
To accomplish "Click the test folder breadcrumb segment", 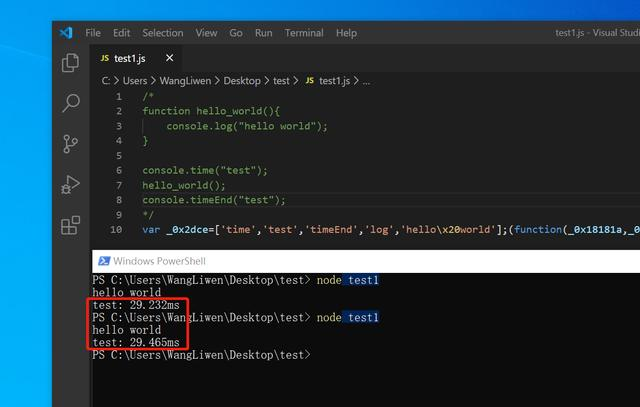I will coord(281,81).
